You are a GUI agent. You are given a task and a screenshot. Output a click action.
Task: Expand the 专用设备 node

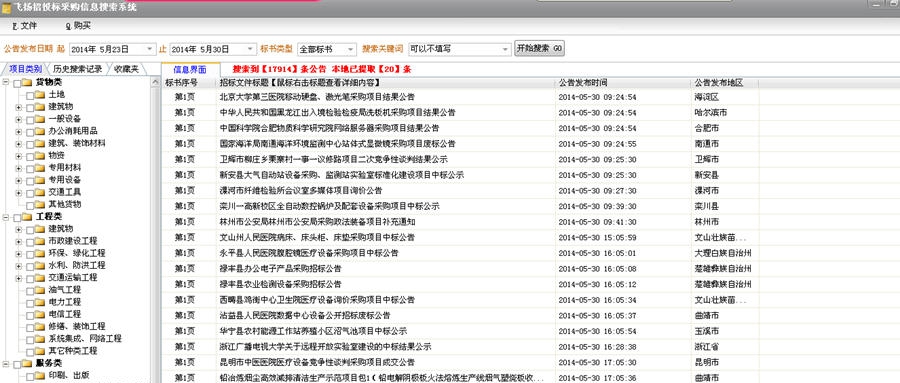(19, 180)
